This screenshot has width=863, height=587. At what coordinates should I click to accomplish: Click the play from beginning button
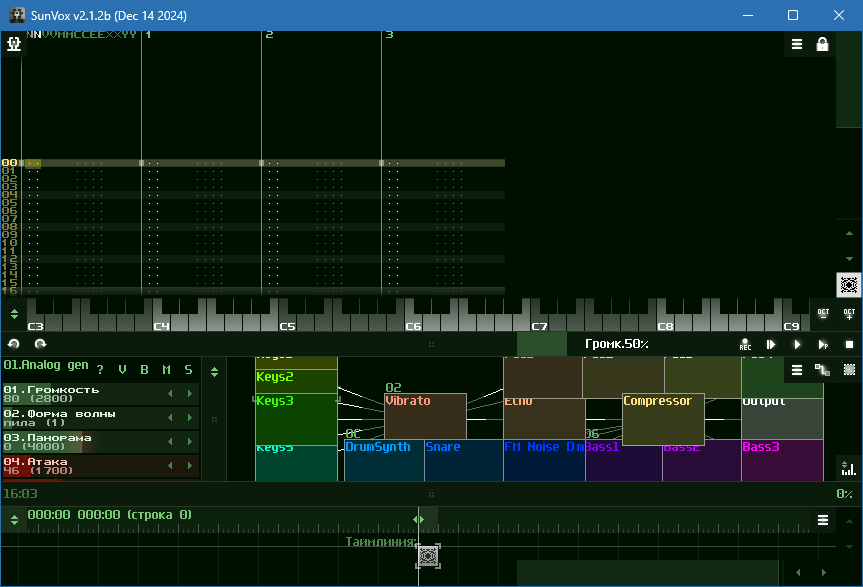[x=797, y=344]
